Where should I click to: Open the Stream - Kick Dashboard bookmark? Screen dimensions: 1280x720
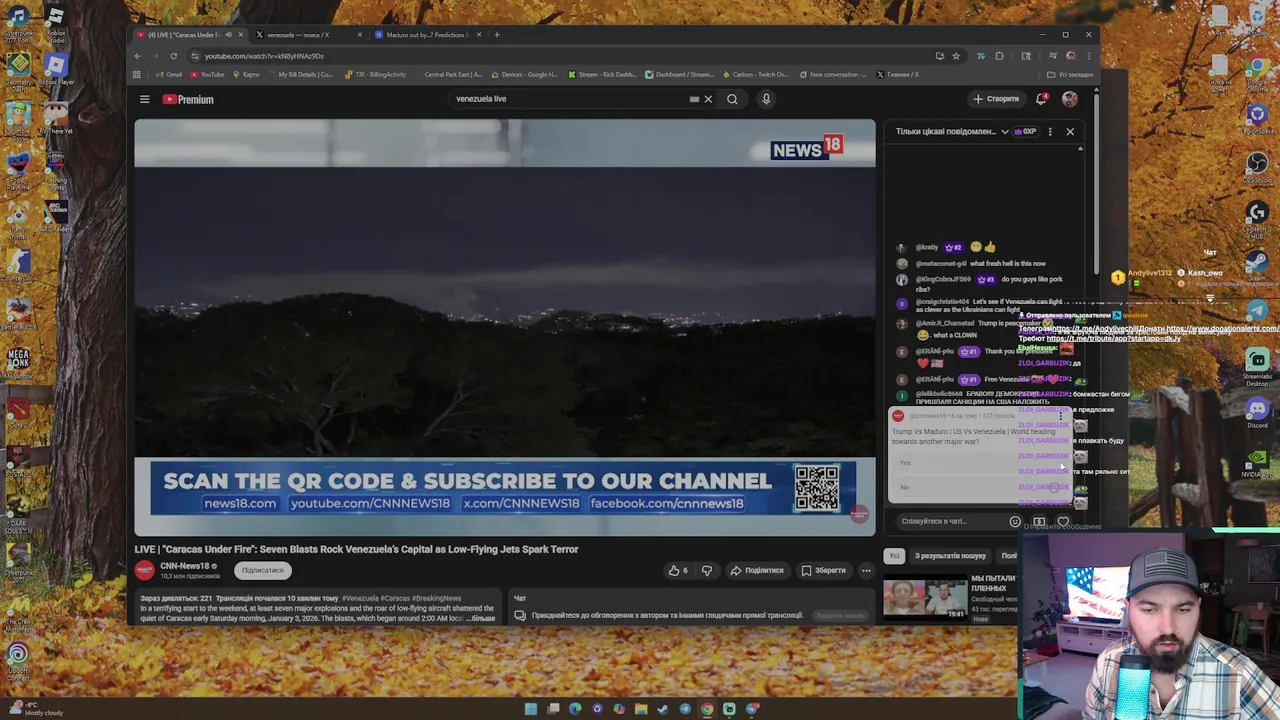coord(602,74)
